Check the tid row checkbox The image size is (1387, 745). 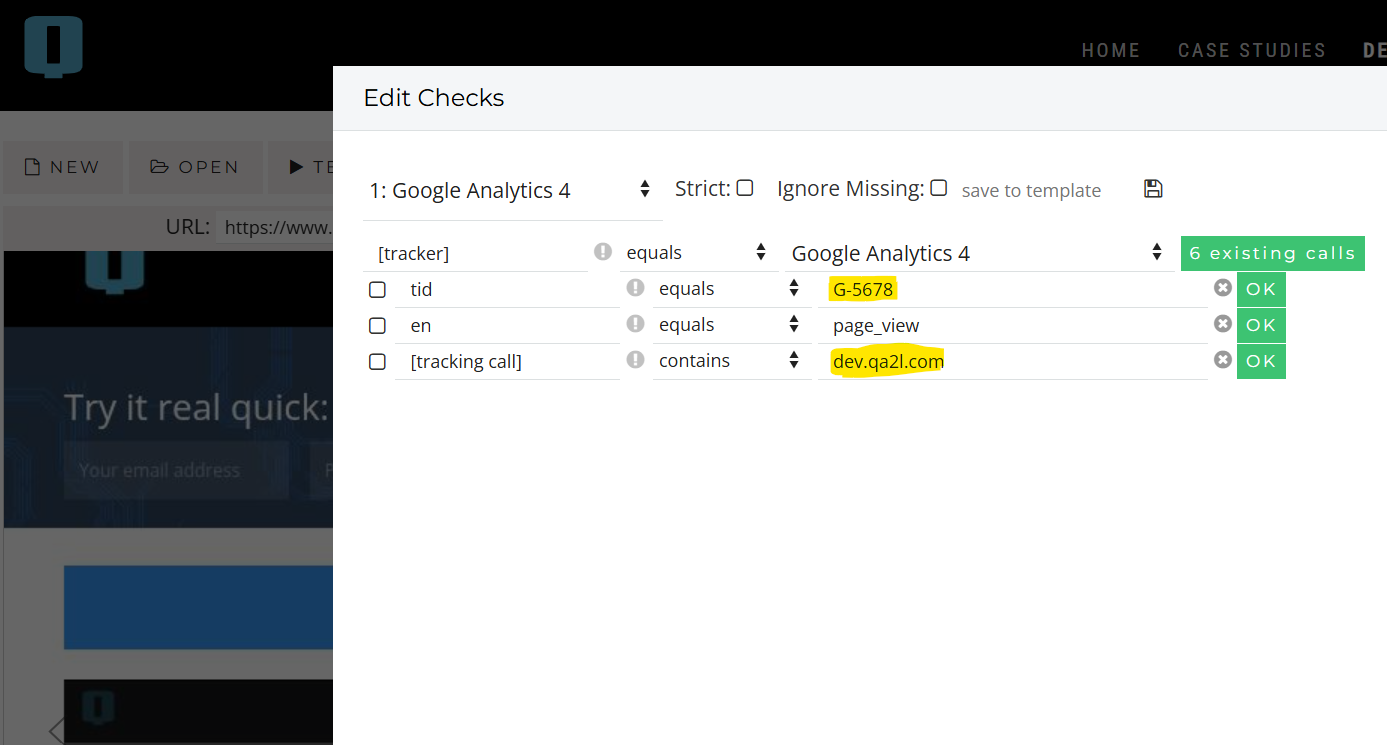tap(377, 290)
